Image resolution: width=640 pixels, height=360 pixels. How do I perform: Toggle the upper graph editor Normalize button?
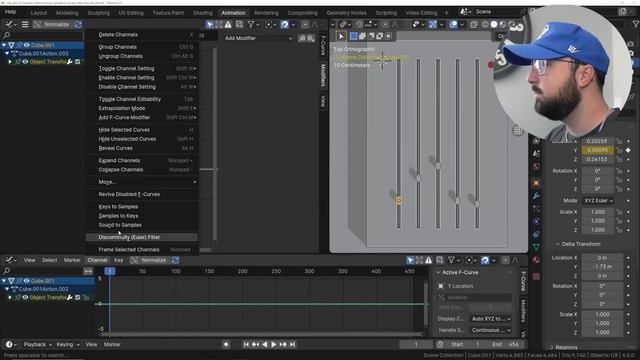pyautogui.click(x=52, y=24)
